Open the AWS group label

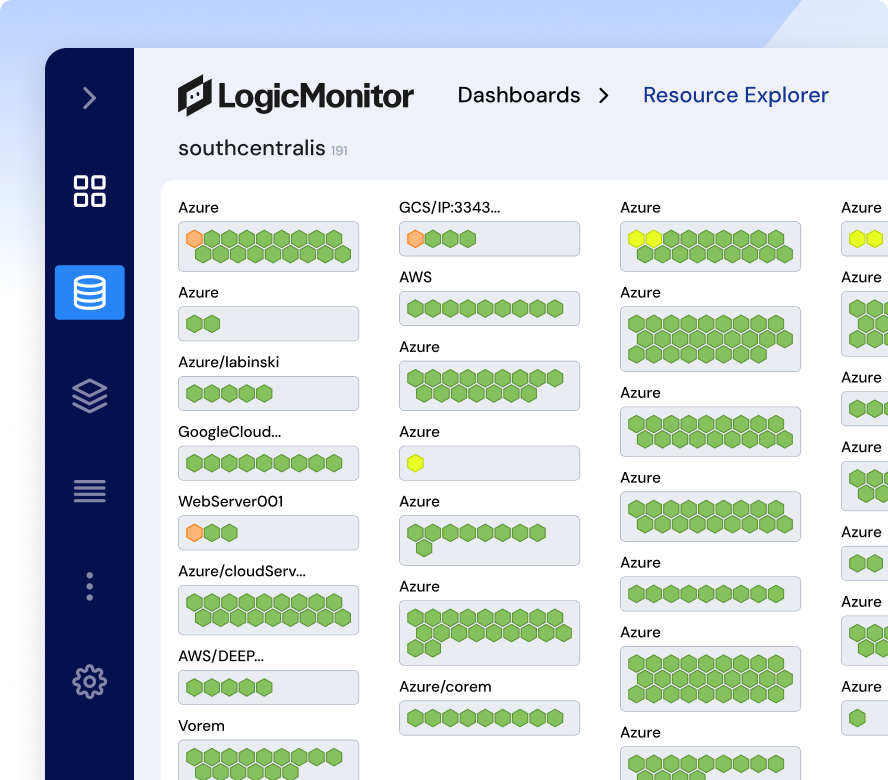pos(416,278)
